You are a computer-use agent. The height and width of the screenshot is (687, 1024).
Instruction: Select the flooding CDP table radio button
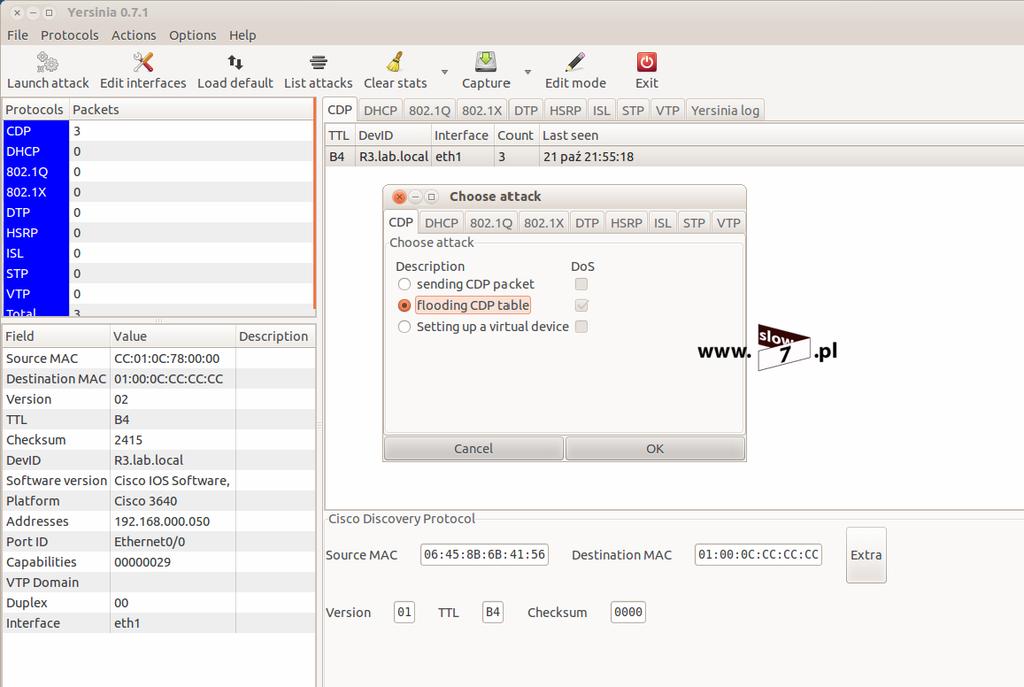coord(404,305)
